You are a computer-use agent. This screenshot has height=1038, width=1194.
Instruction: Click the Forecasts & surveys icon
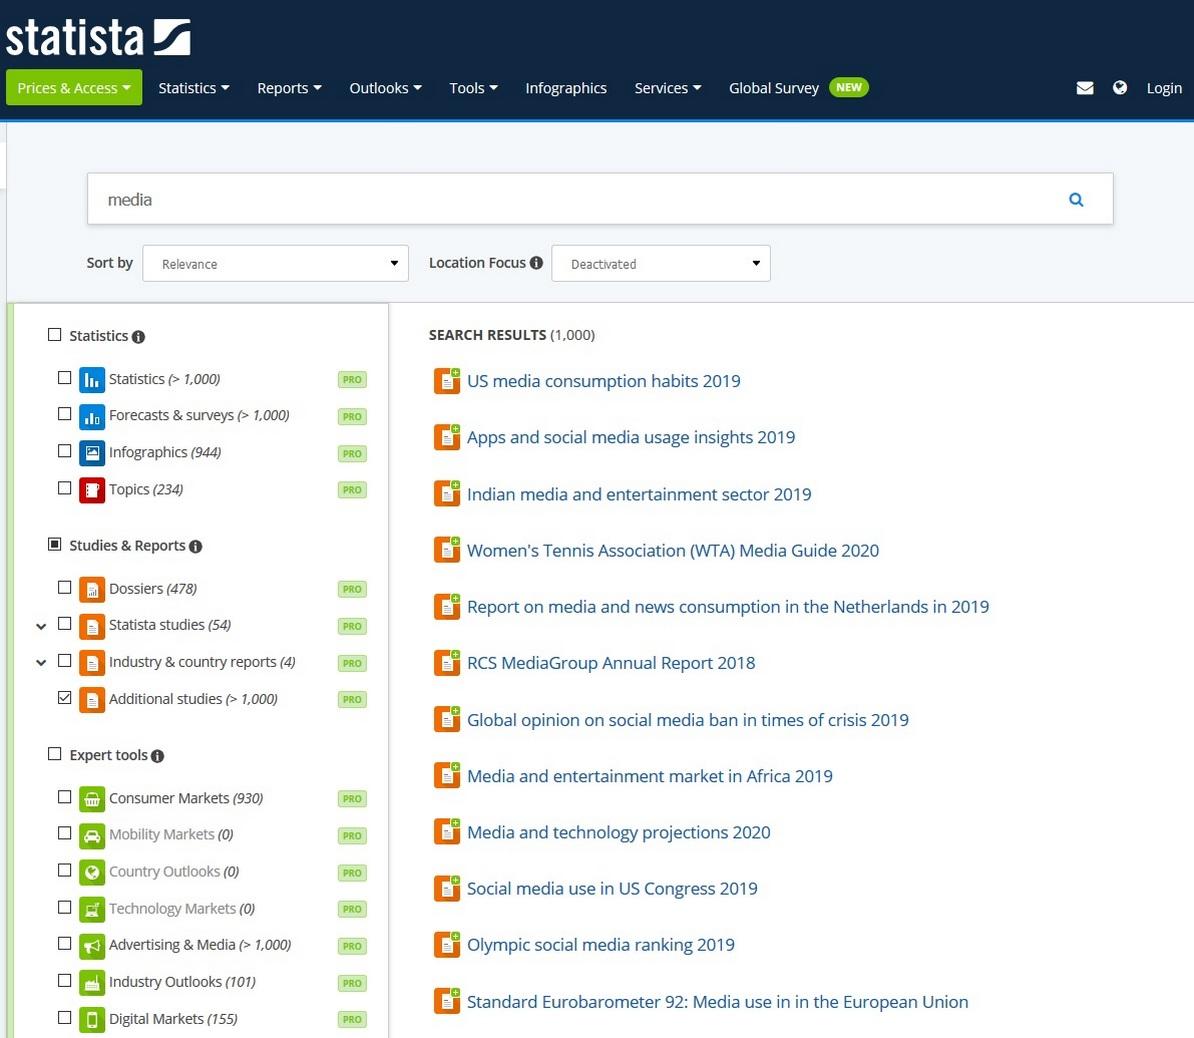pos(92,416)
